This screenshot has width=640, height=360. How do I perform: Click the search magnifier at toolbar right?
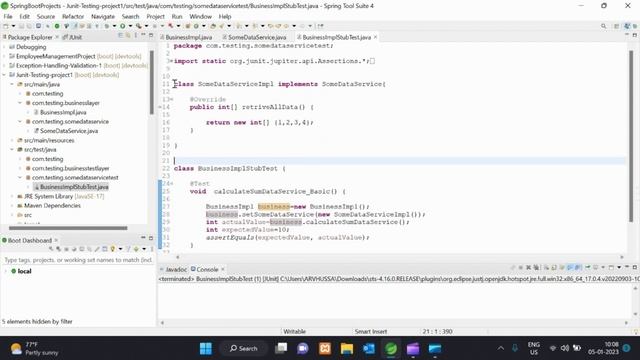point(604,26)
